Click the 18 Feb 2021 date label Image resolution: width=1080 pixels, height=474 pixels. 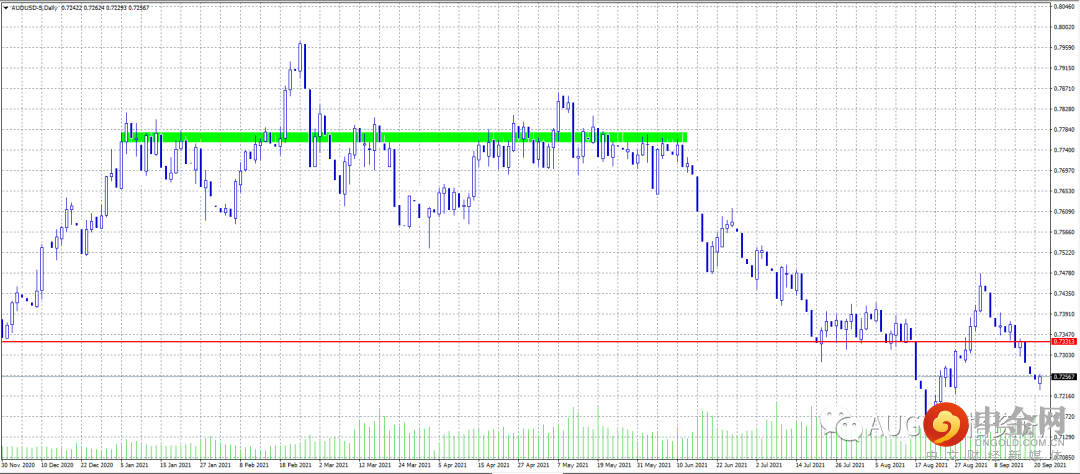(297, 466)
